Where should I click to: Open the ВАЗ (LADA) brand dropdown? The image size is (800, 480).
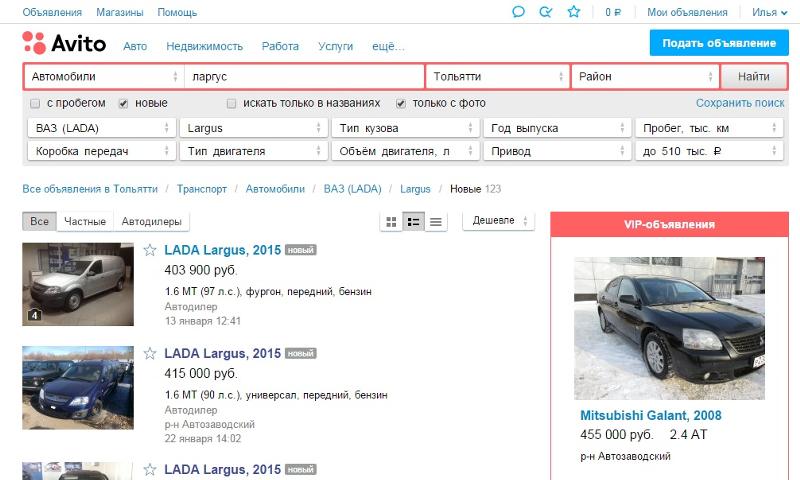pos(102,128)
